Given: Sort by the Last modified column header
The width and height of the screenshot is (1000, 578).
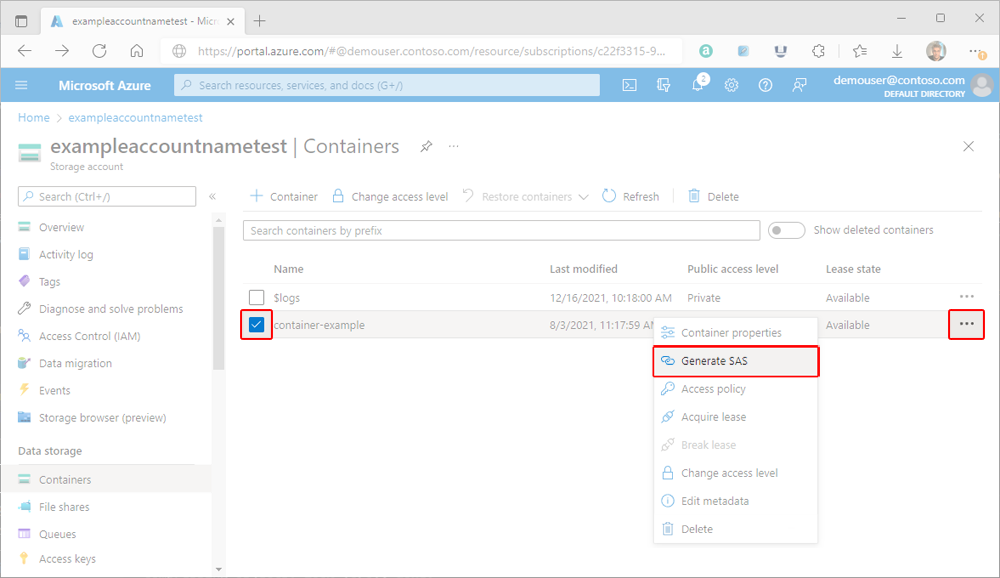Looking at the screenshot, I should (x=584, y=269).
